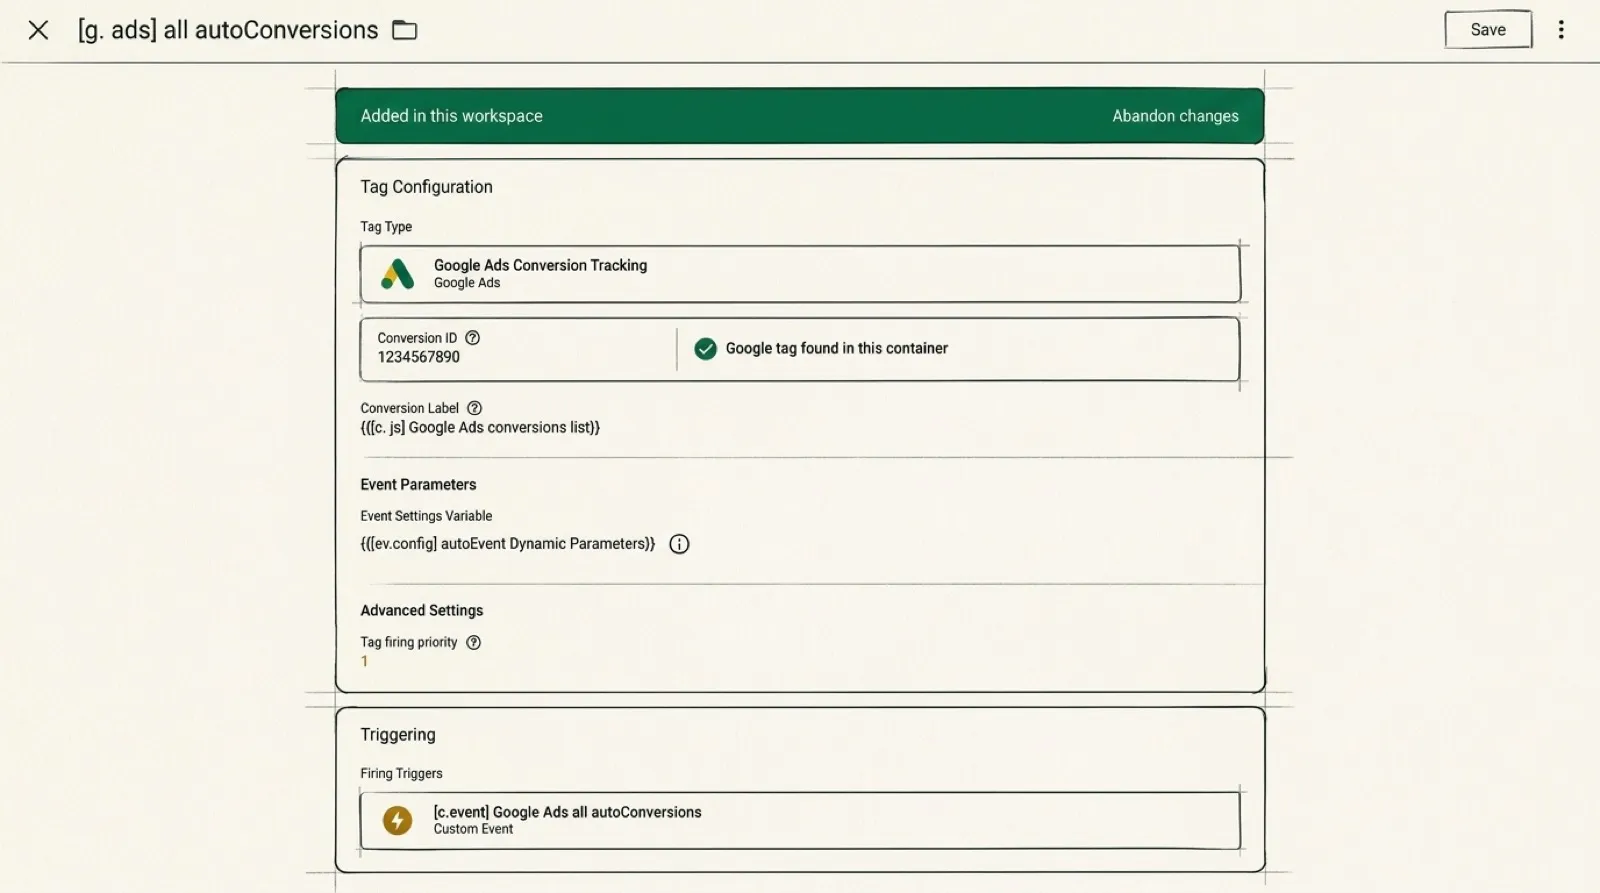Click the Conversion Label variable value
This screenshot has height=893, width=1600.
coord(480,428)
